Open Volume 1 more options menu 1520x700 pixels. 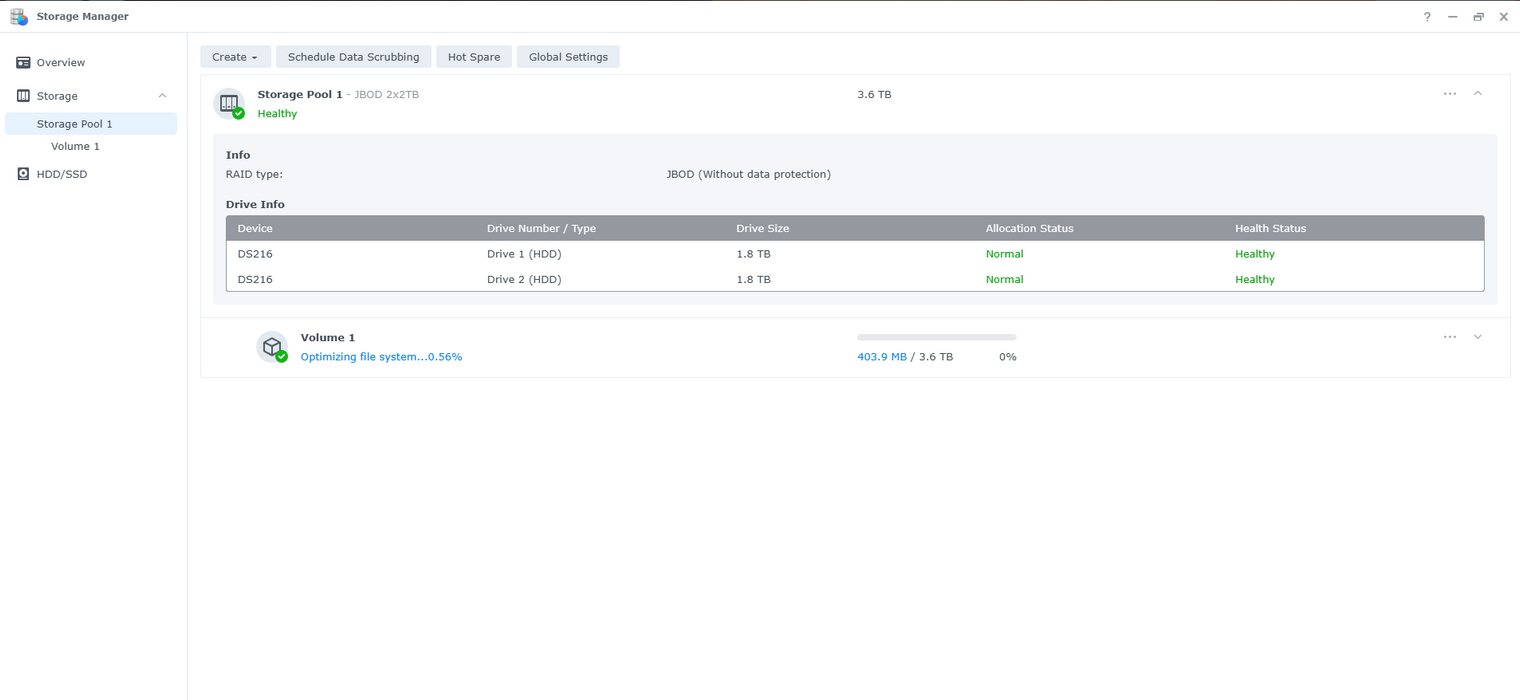1450,337
